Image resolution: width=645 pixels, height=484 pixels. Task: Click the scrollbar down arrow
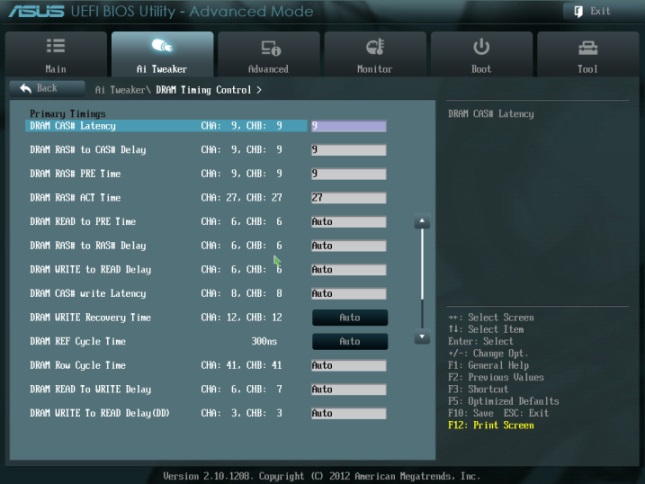tap(422, 337)
